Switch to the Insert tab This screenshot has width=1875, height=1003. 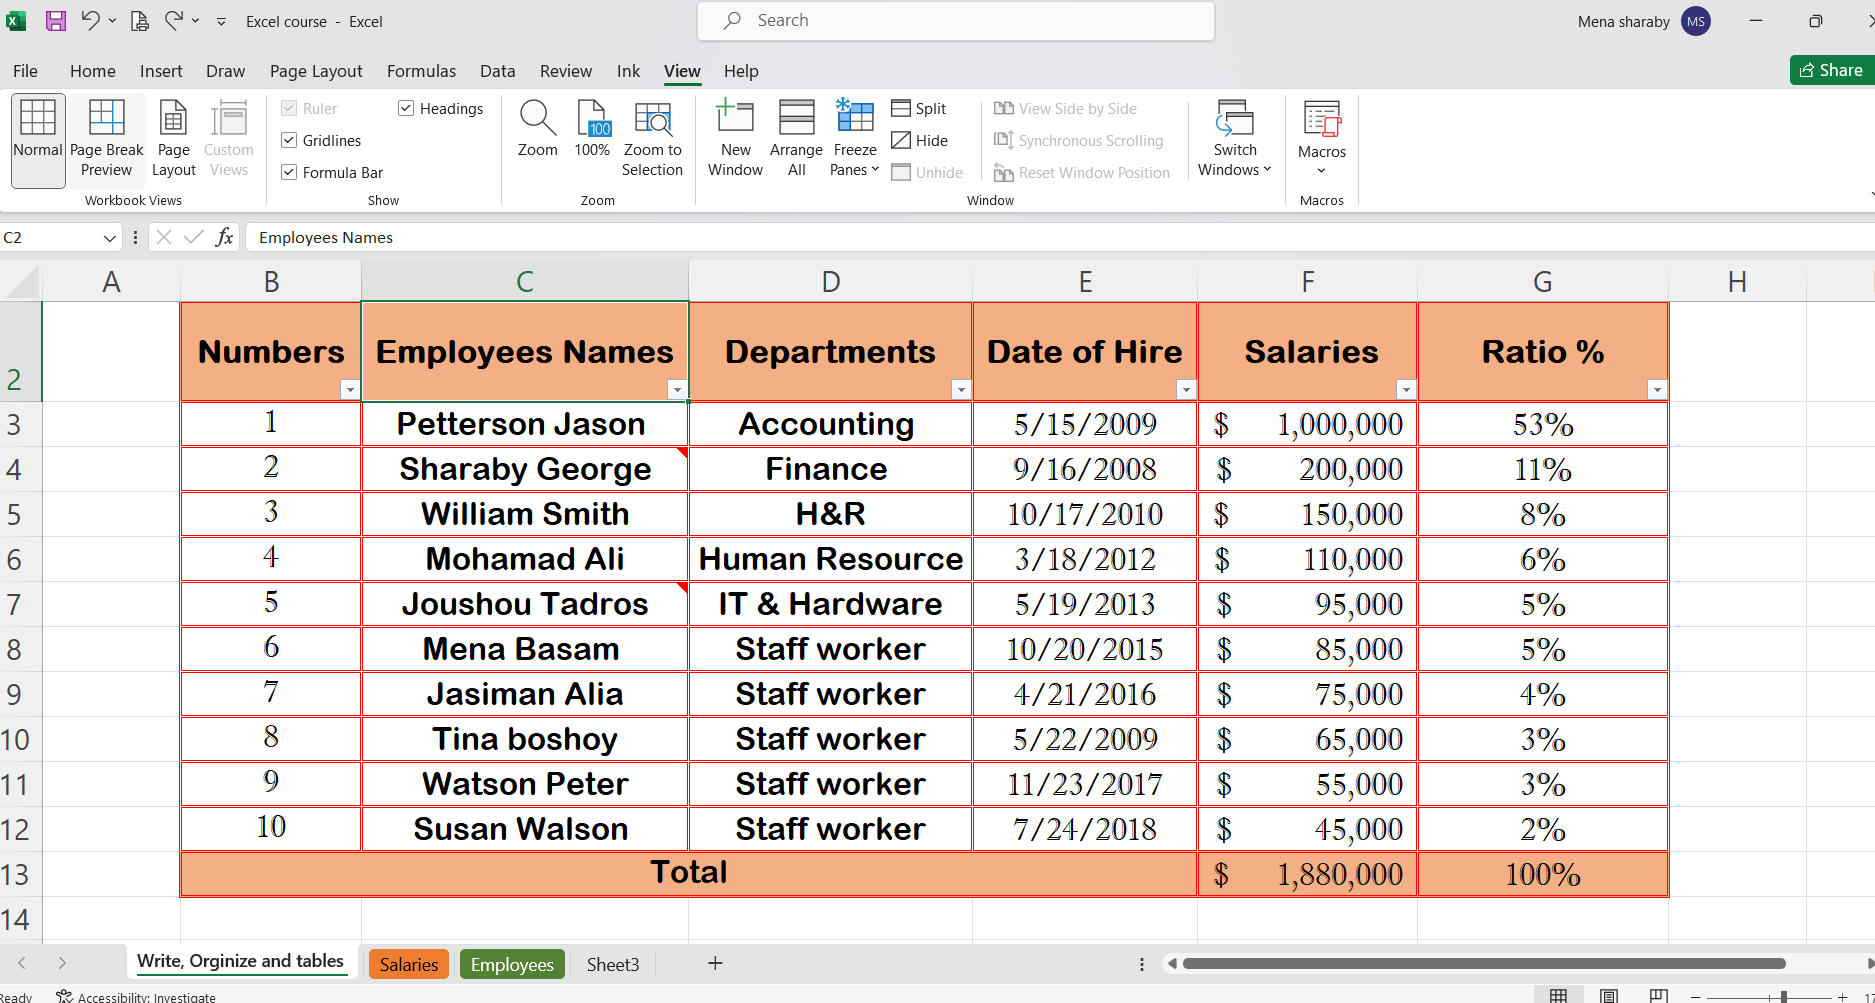(161, 71)
